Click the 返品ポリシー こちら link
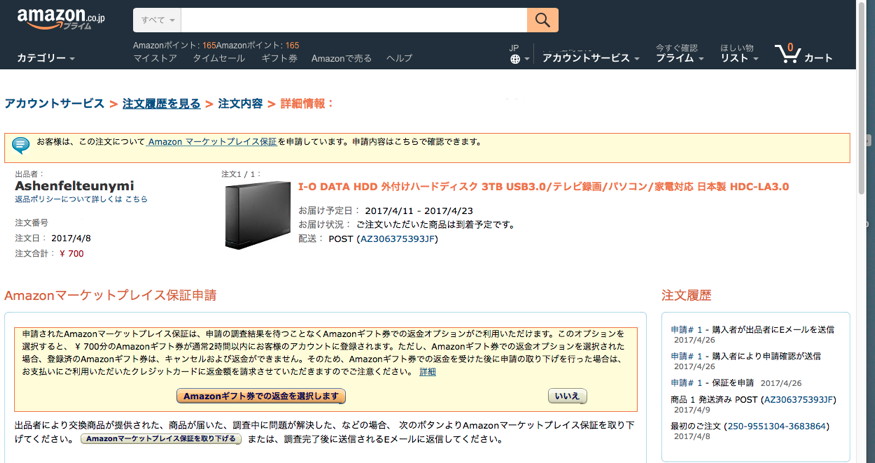Screen dimensions: 875x463 136,199
